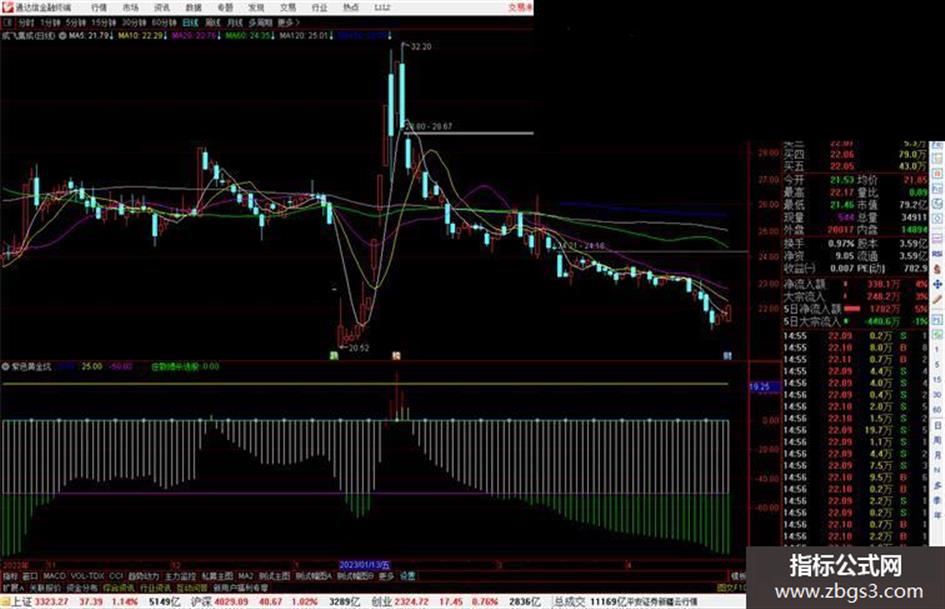Click the 5日净流入额 row

click(855, 309)
